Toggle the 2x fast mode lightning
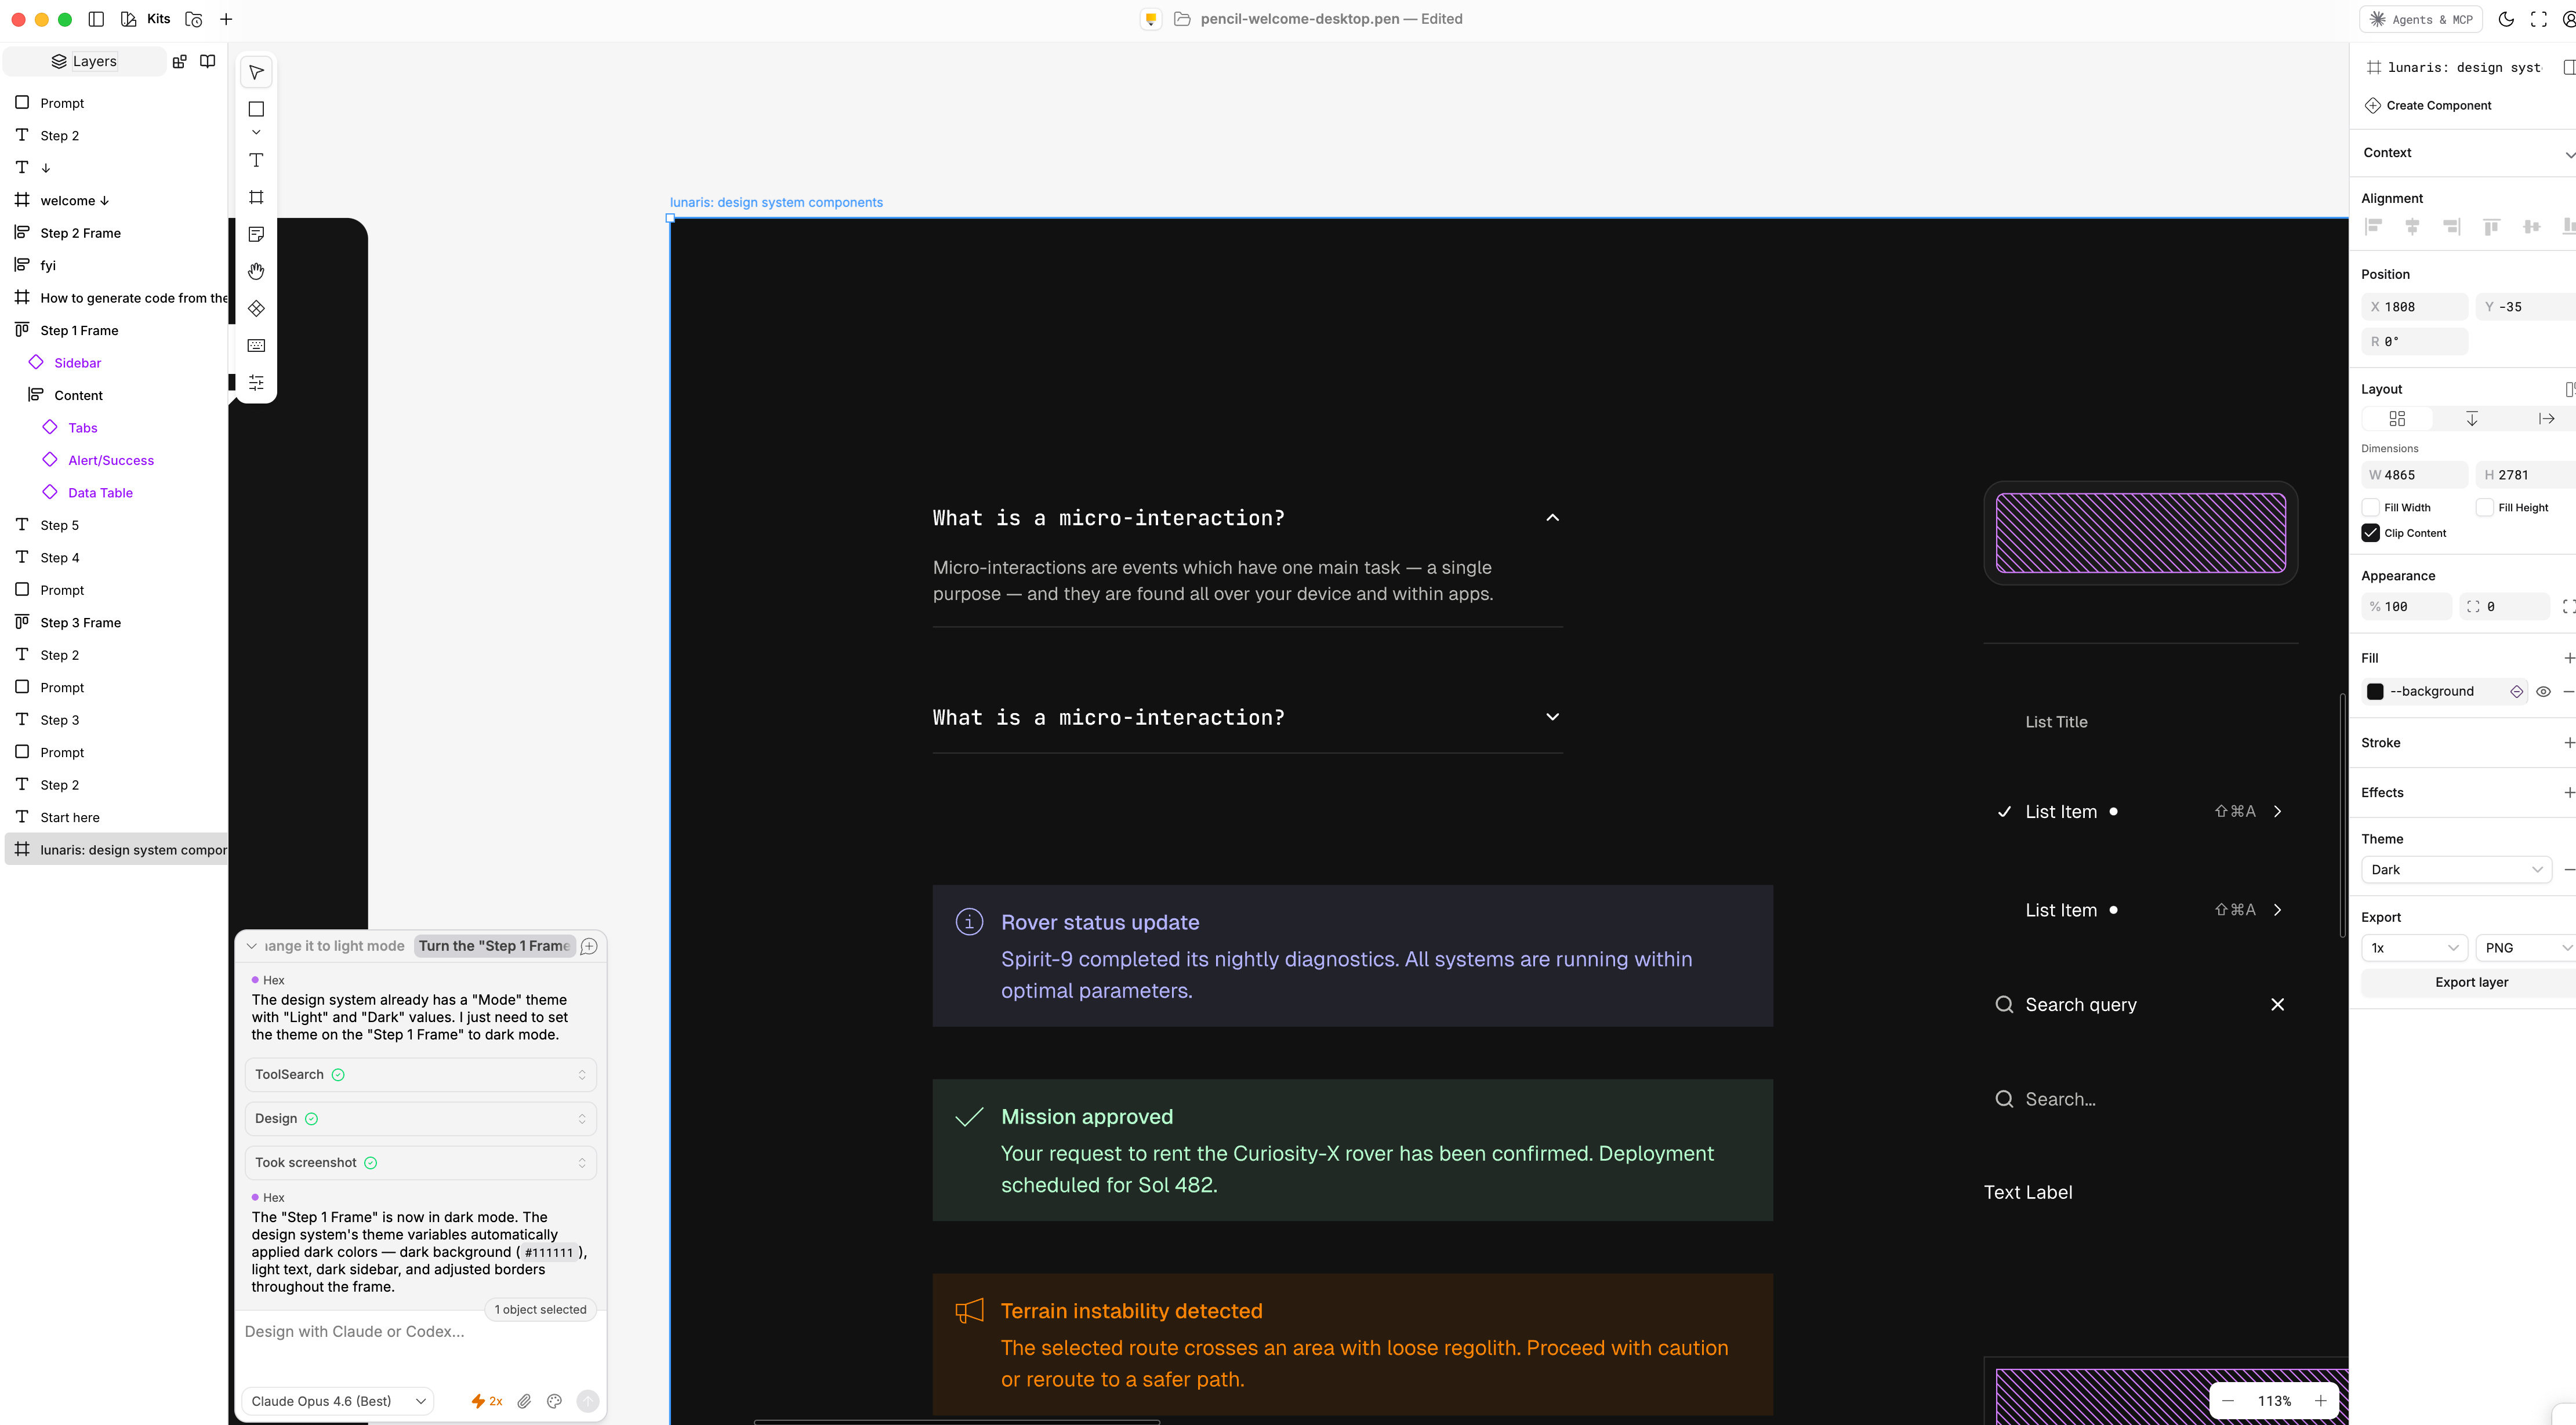The height and width of the screenshot is (1425, 2576). (487, 1401)
